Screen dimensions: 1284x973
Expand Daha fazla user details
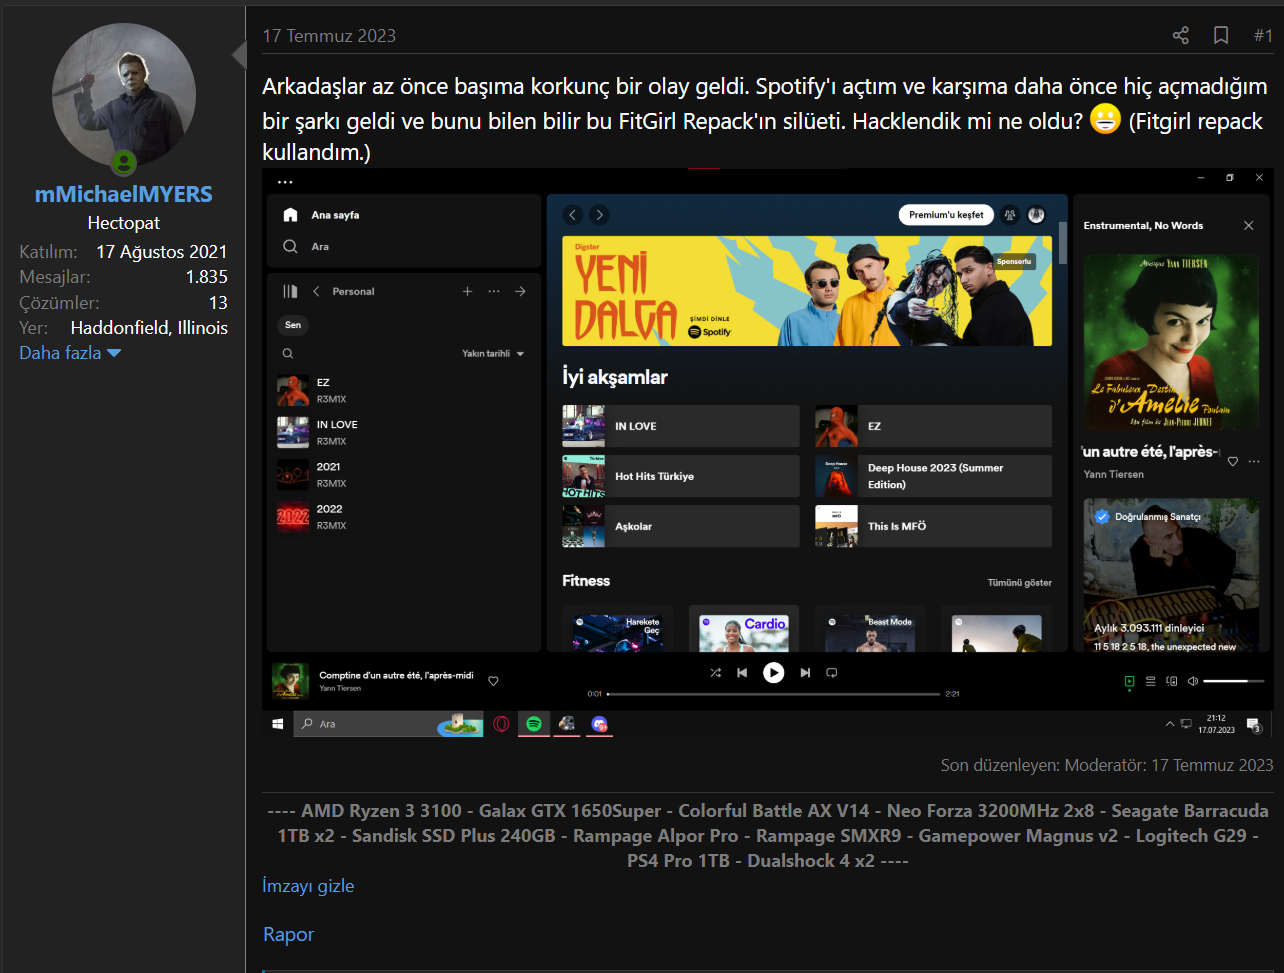tap(70, 353)
